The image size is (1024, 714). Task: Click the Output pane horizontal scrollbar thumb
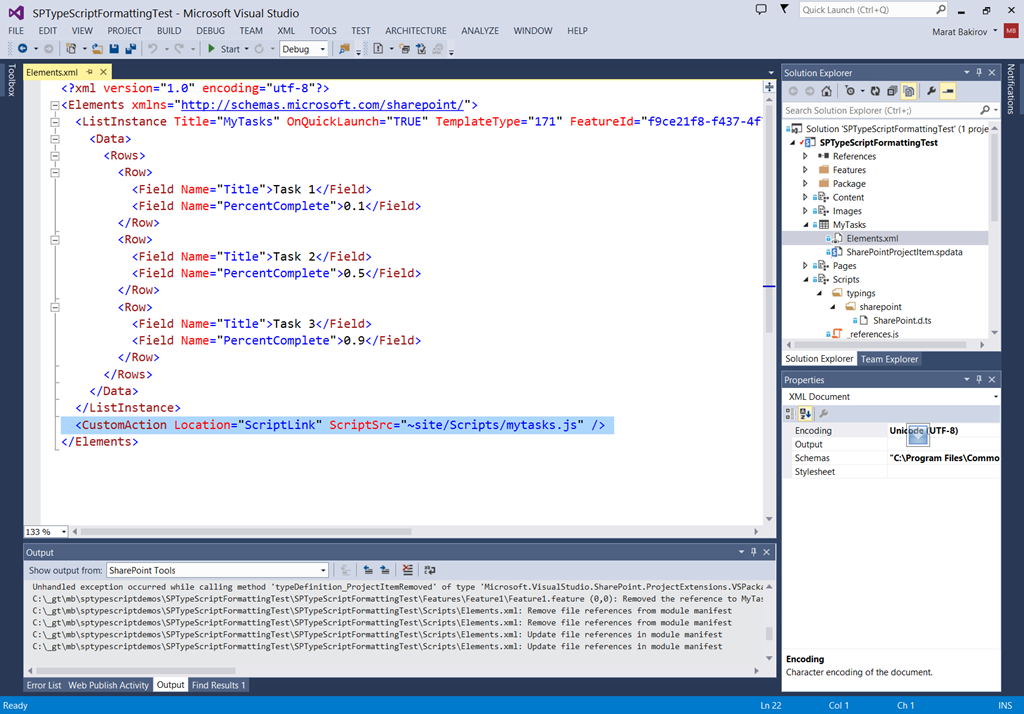(x=136, y=671)
